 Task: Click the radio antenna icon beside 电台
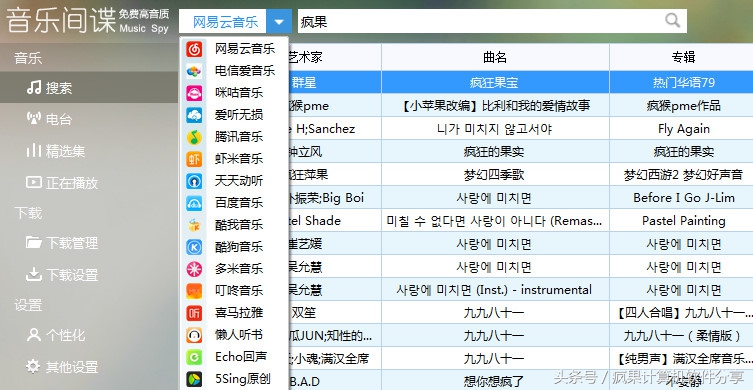pyautogui.click(x=34, y=118)
